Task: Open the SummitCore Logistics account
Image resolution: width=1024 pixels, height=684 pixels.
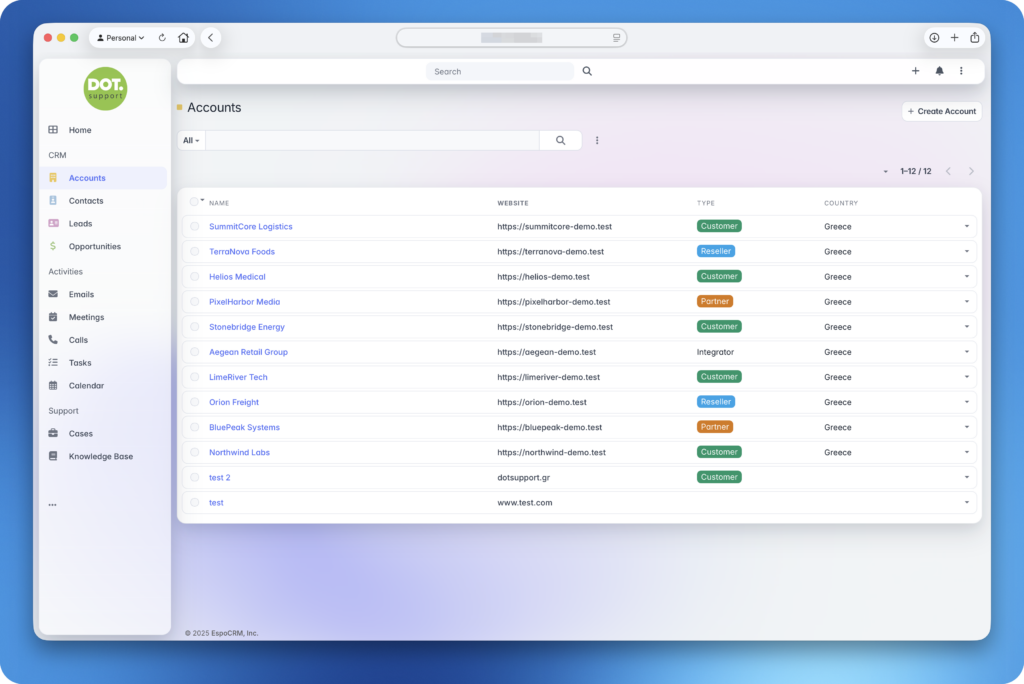Action: (x=251, y=227)
